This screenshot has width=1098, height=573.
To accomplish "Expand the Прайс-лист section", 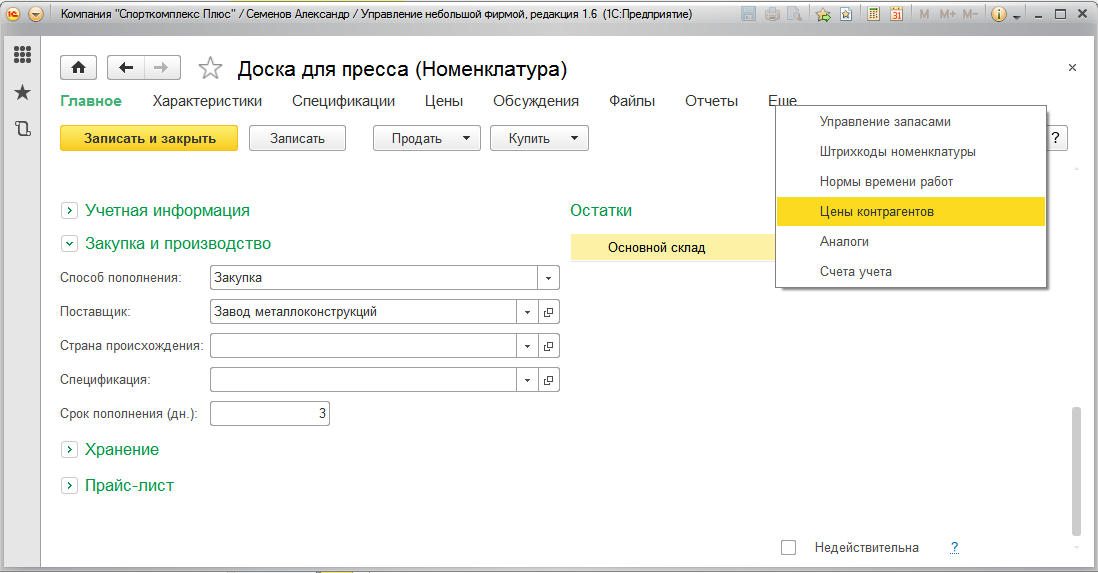I will [69, 485].
